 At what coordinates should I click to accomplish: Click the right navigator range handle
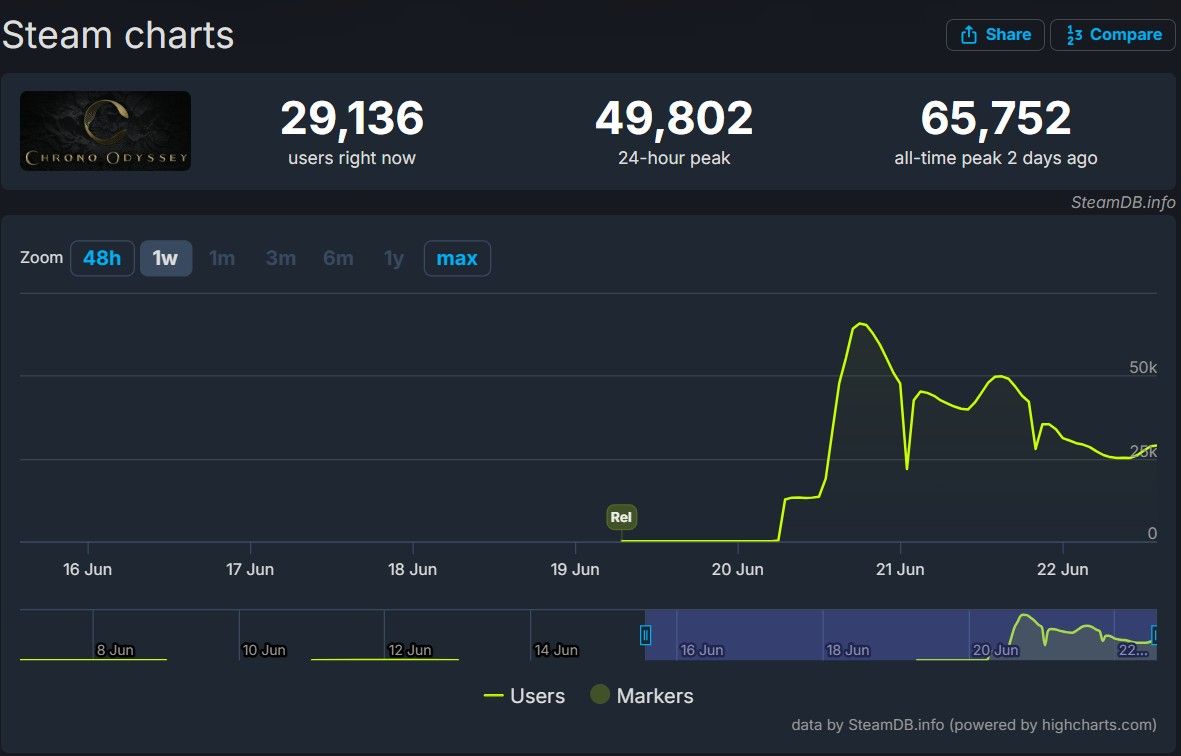pos(1155,634)
